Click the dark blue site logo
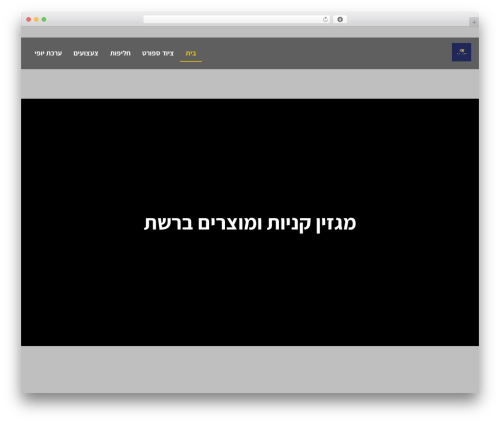Image resolution: width=500 pixels, height=423 pixels. tap(461, 52)
